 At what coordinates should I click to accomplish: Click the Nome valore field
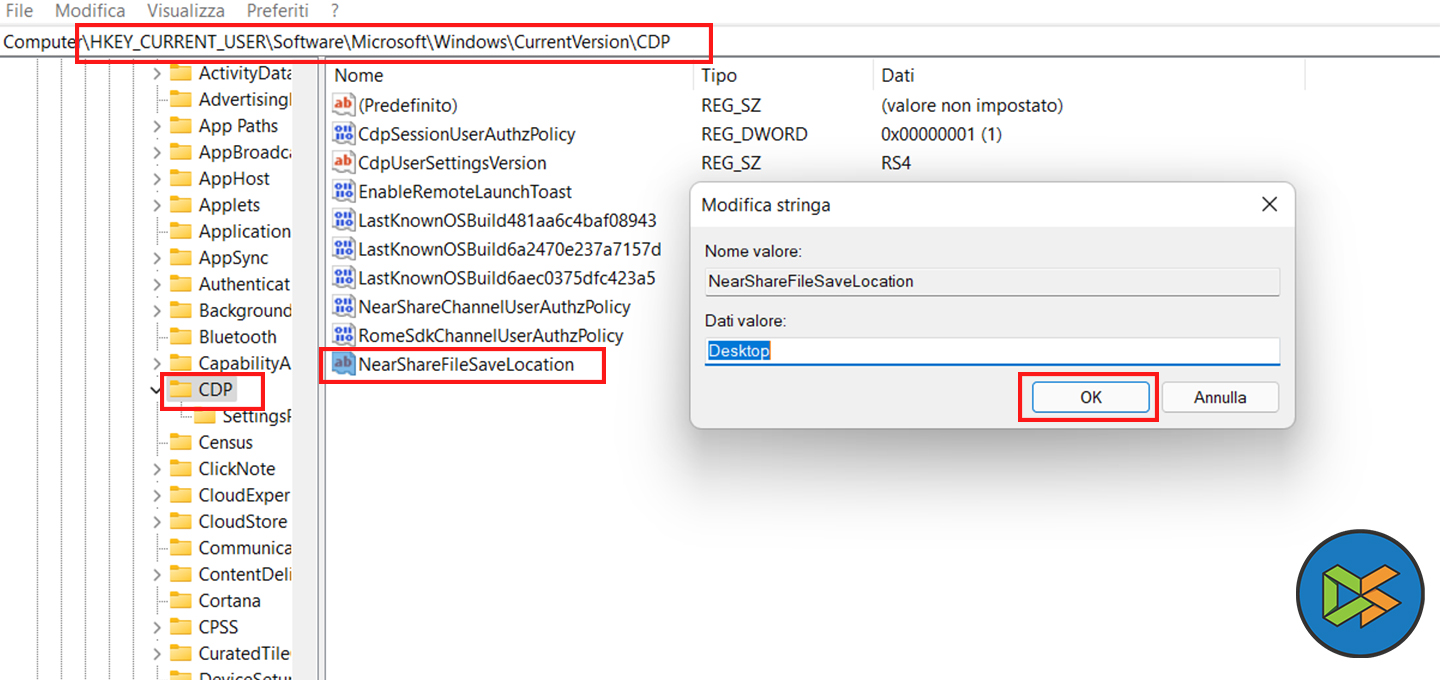992,281
